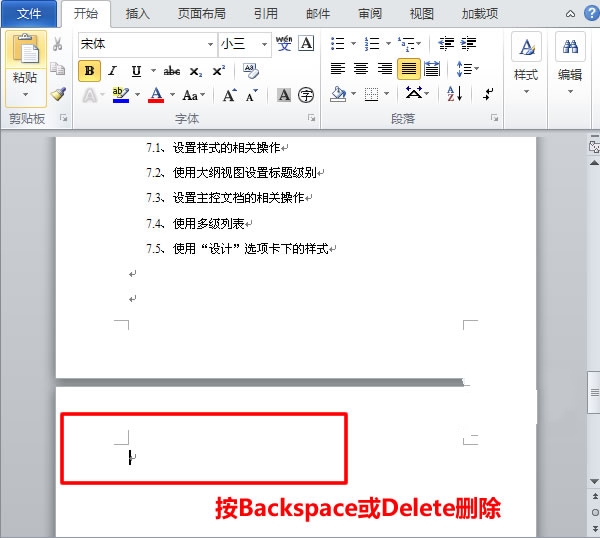Image resolution: width=600 pixels, height=538 pixels.
Task: Click the Asian layout character scaling icon
Action: pos(414,93)
